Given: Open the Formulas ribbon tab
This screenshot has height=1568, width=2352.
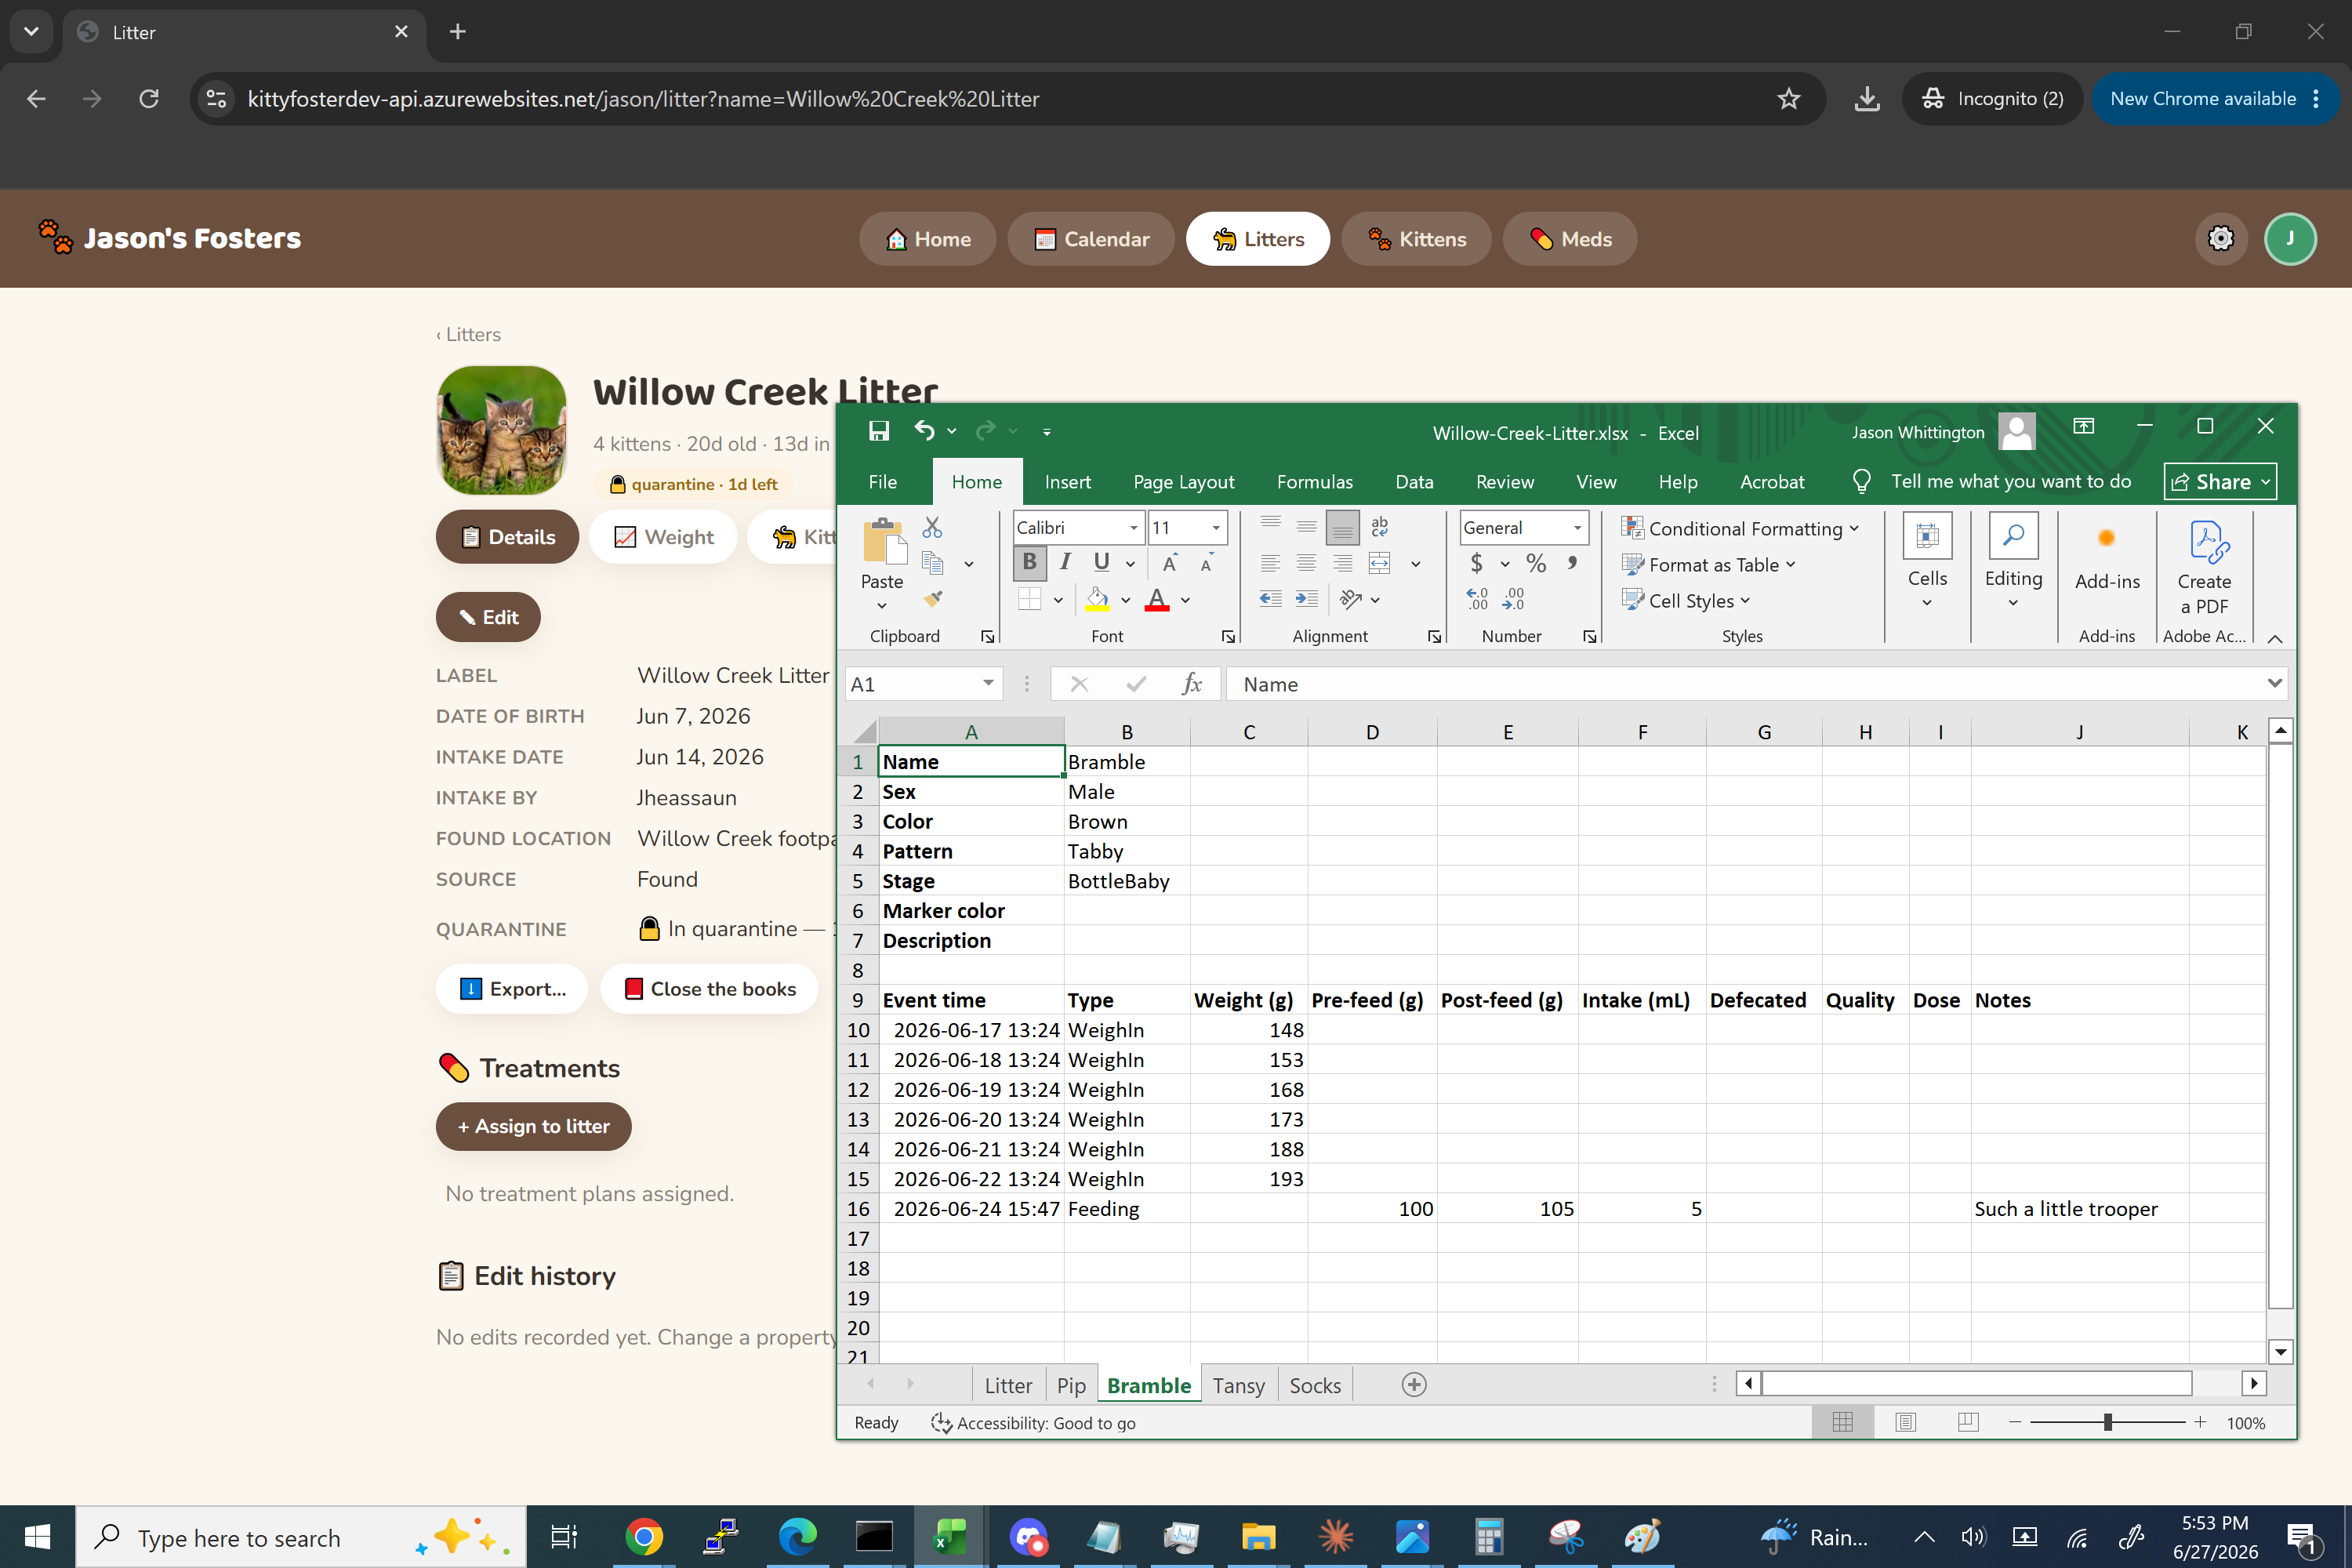Looking at the screenshot, I should (x=1314, y=482).
